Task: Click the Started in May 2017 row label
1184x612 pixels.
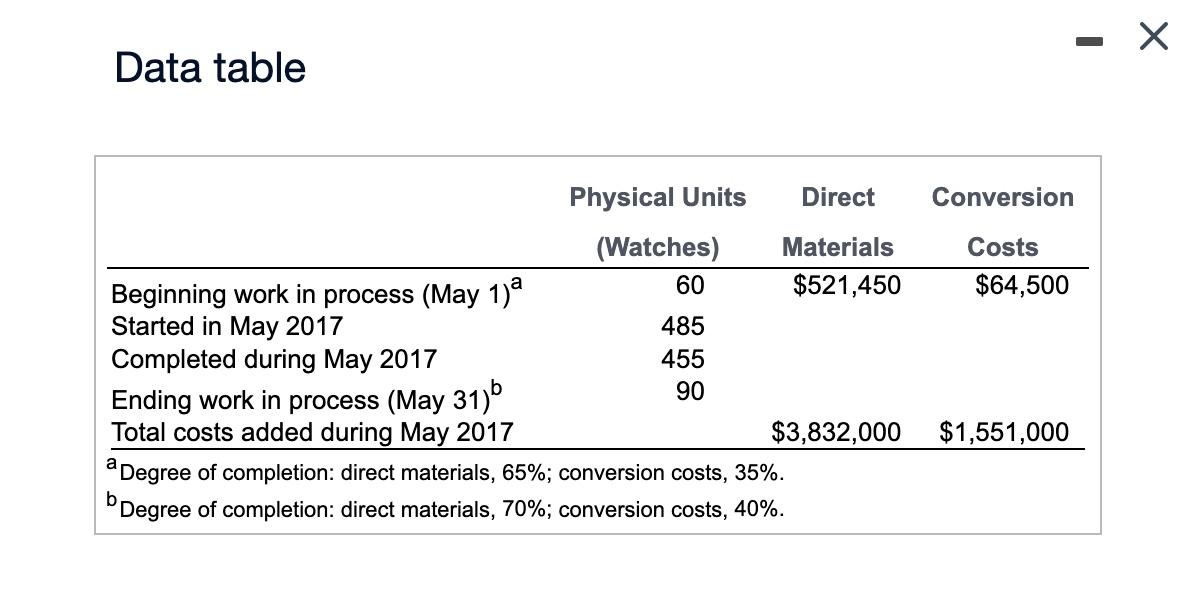Action: click(x=226, y=326)
